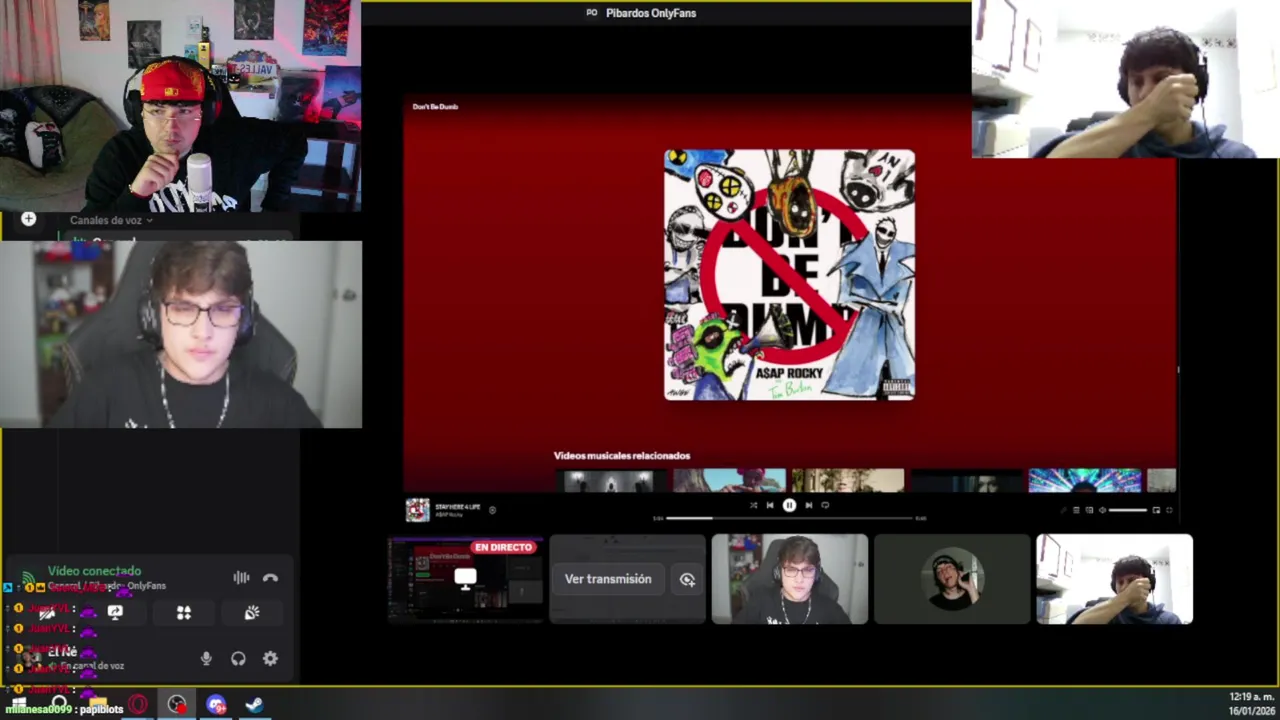Click the Pibardos OnlyFans channel title
Screen dimensions: 1280x720
(x=650, y=13)
